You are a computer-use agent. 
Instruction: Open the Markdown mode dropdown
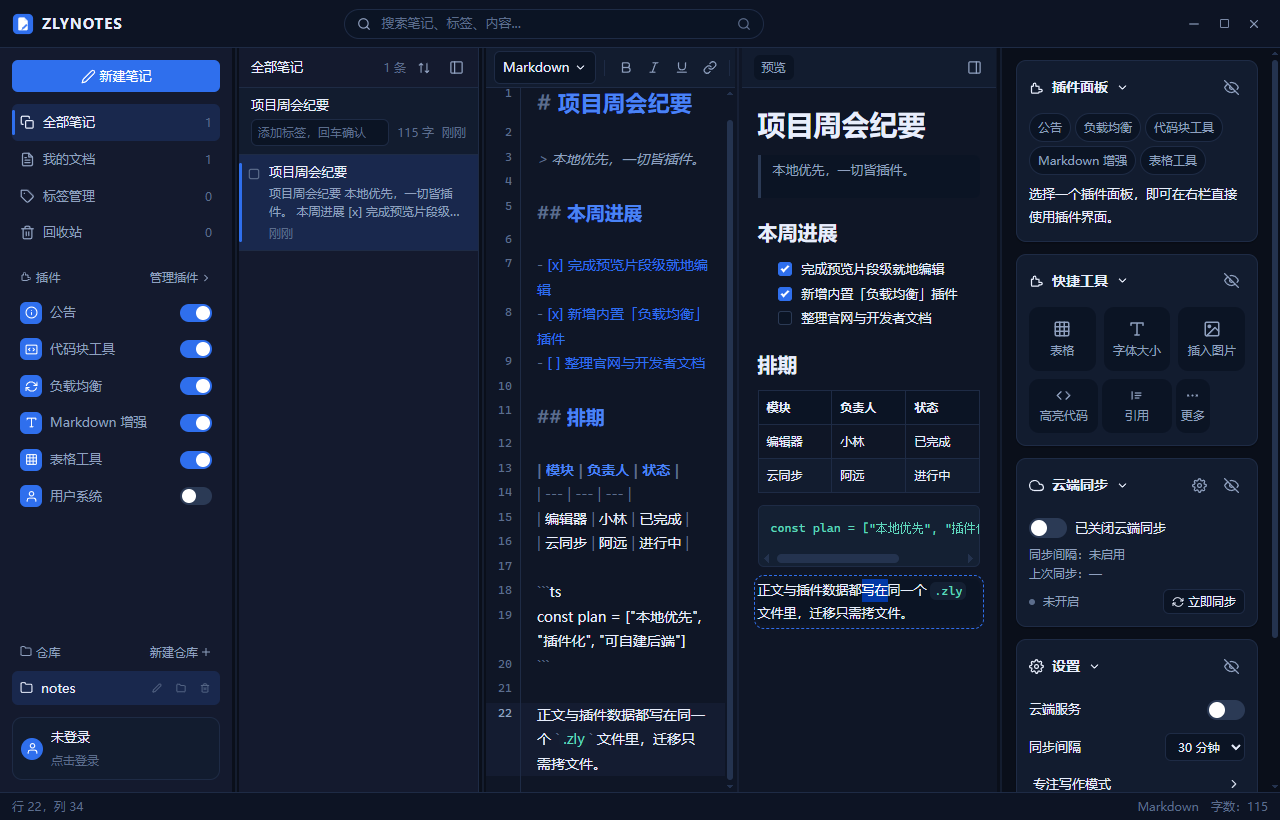pyautogui.click(x=545, y=67)
